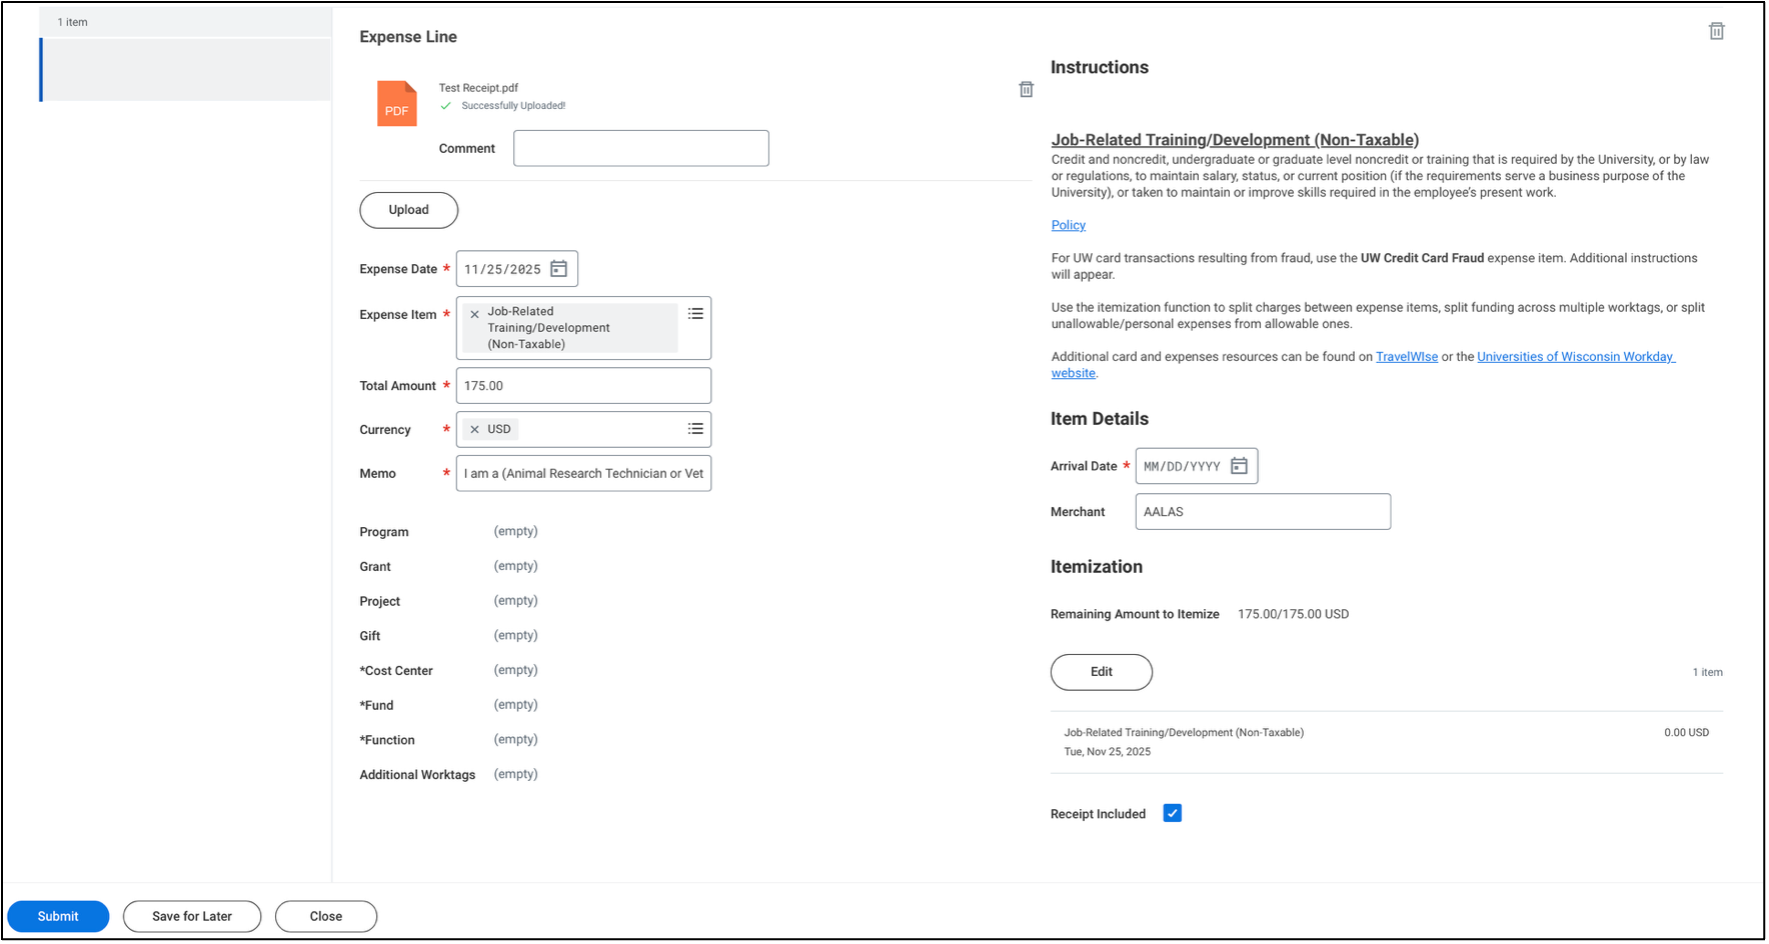Open the TravelWIse link
Image resolution: width=1769 pixels, height=944 pixels.
[1406, 357]
